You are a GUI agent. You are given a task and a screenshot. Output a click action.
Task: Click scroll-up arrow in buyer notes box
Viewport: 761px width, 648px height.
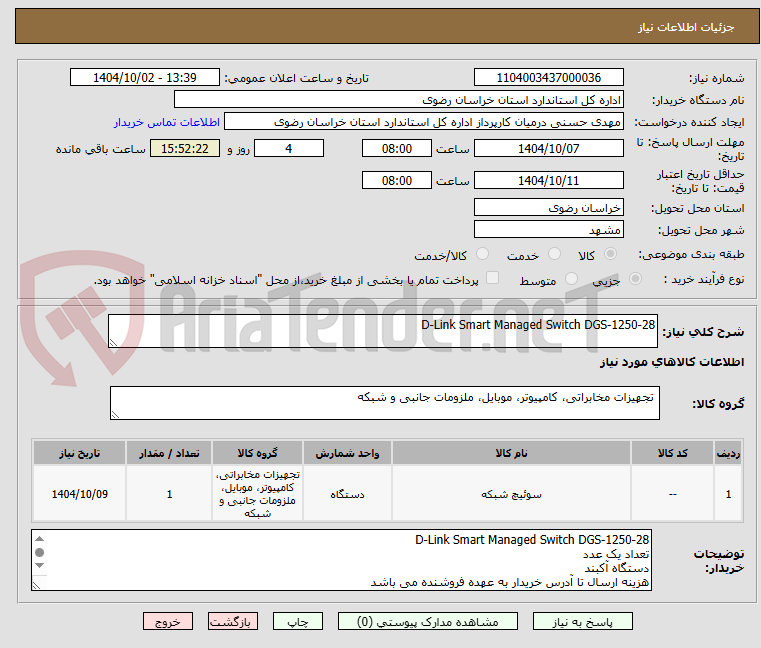click(x=40, y=539)
